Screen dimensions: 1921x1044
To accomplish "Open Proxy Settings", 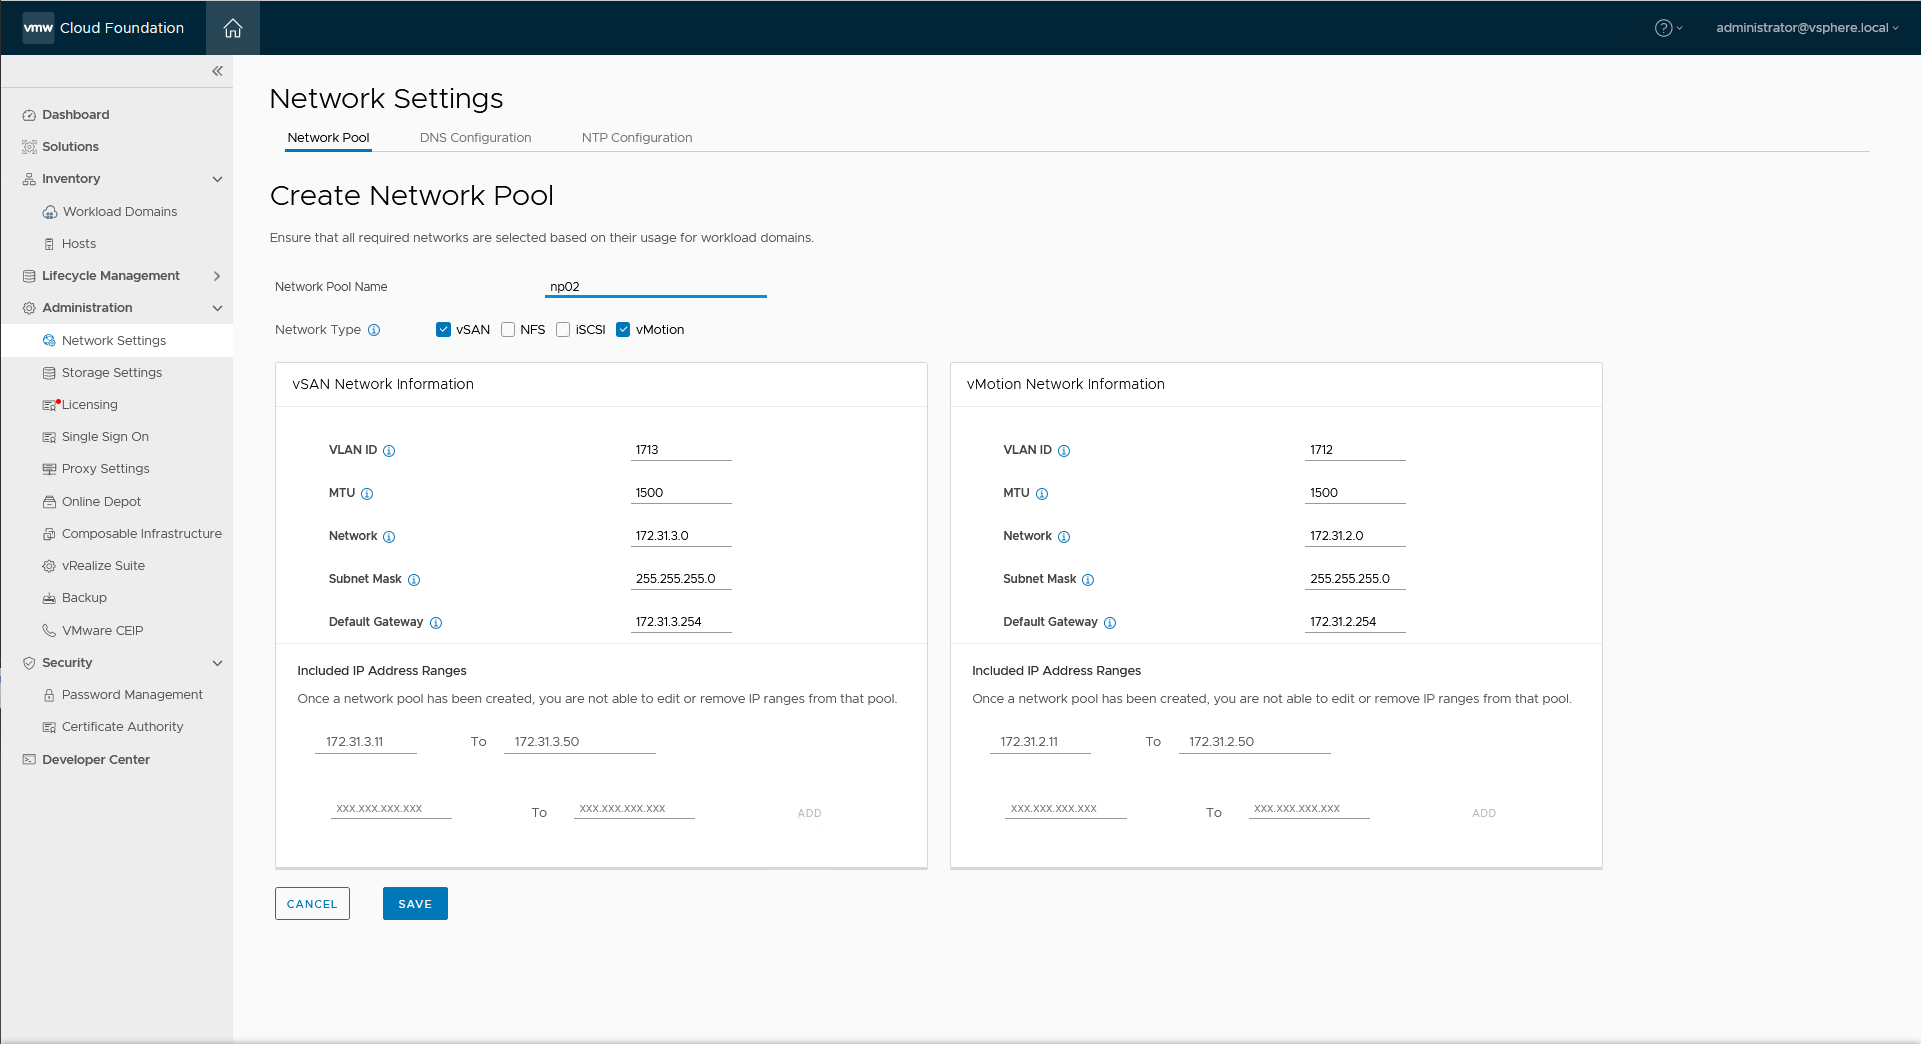I will 106,468.
